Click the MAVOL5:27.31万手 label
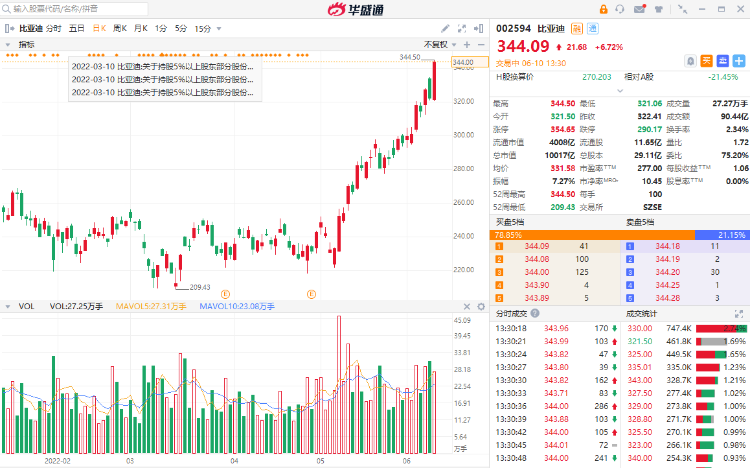The image size is (750, 468). [x=151, y=307]
